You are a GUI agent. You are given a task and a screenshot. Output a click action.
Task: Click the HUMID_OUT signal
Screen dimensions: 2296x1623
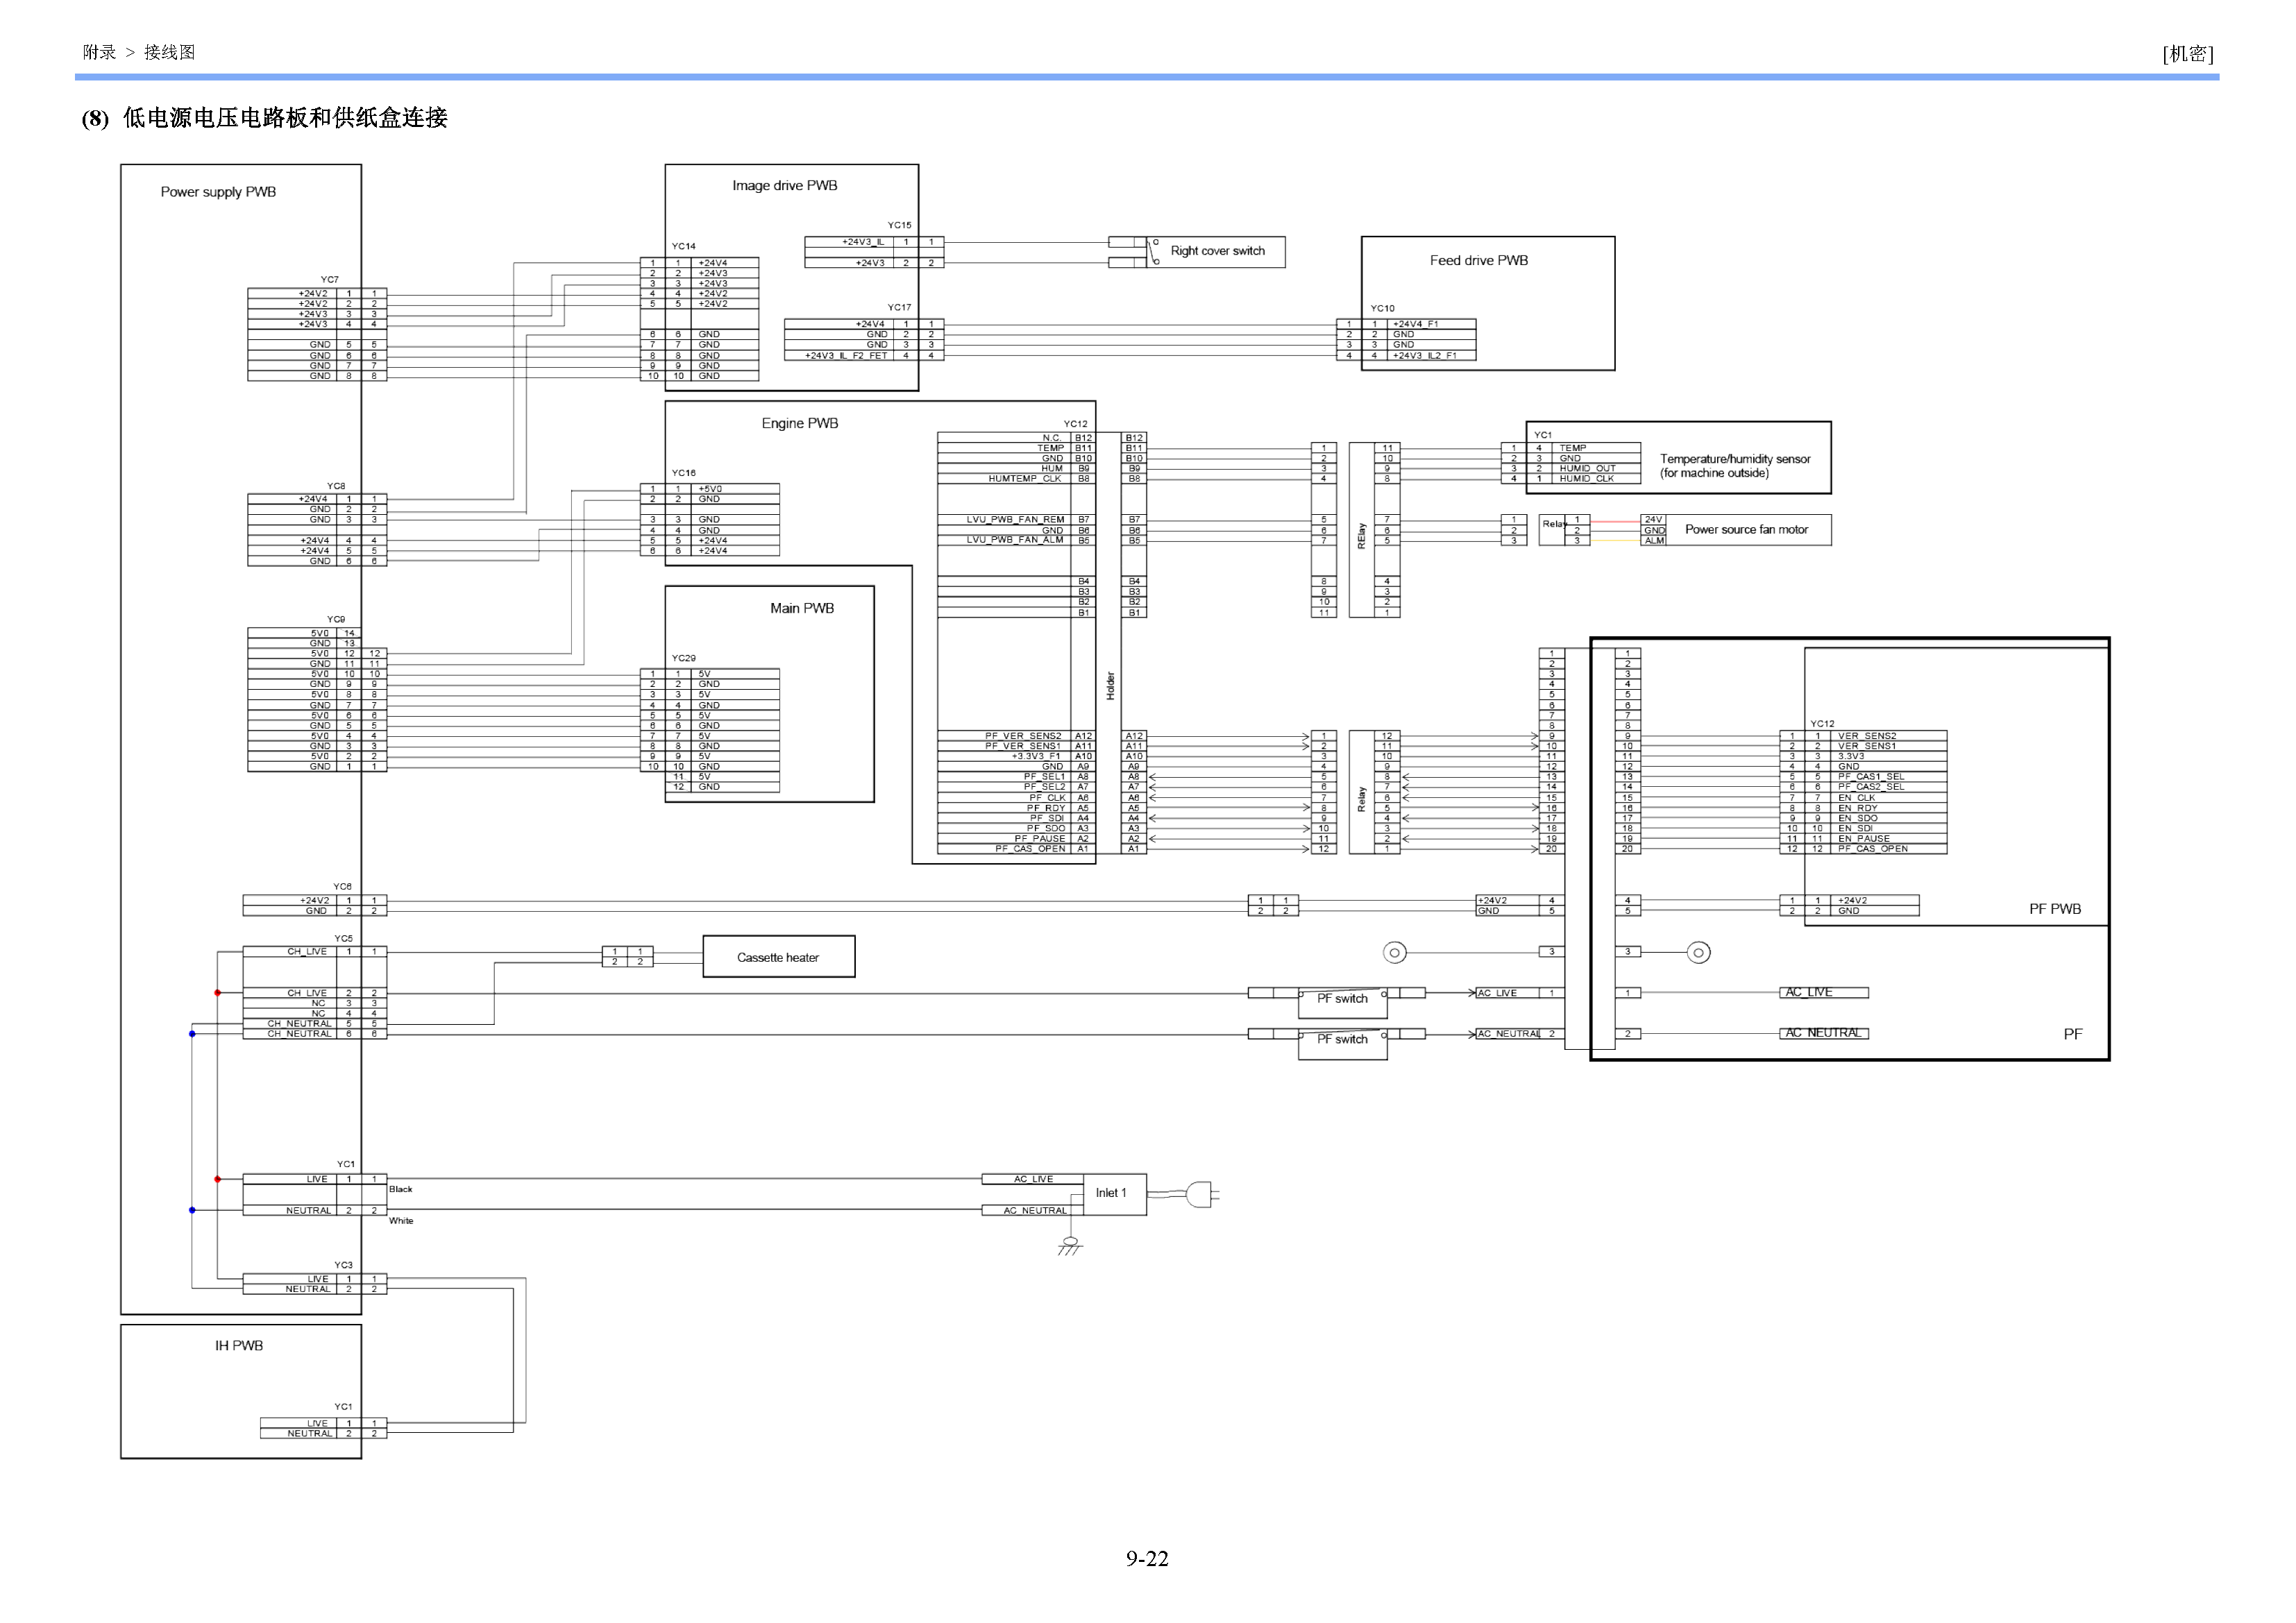pos(1588,469)
